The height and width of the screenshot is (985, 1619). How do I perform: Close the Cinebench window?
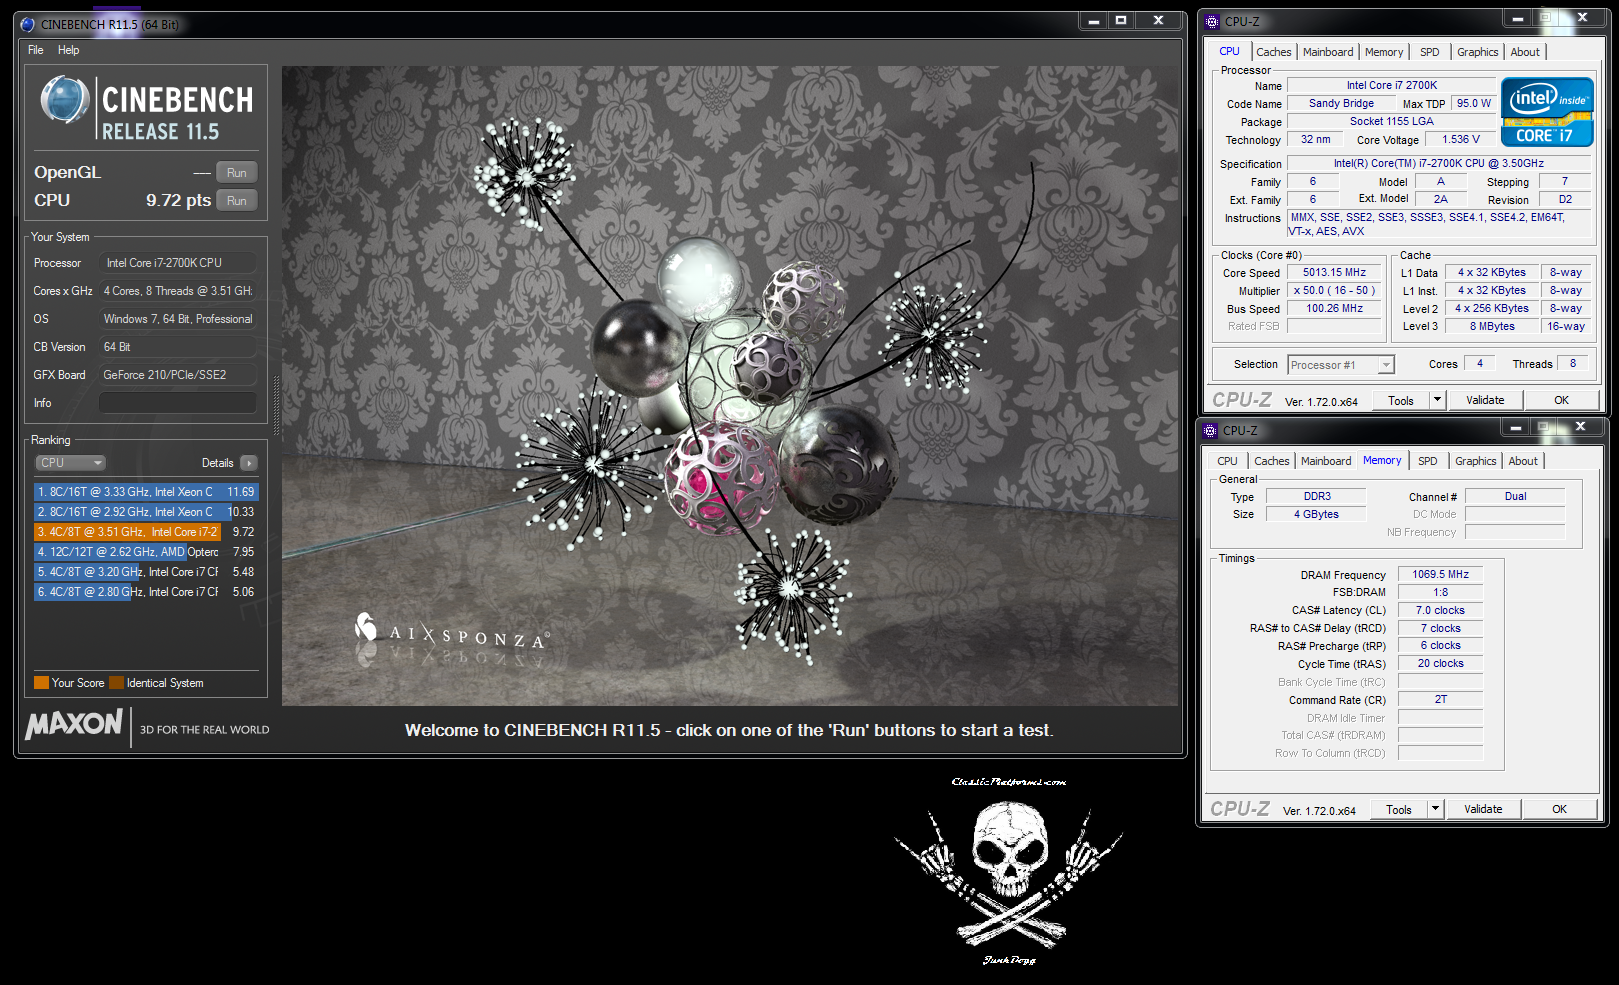point(1158,20)
